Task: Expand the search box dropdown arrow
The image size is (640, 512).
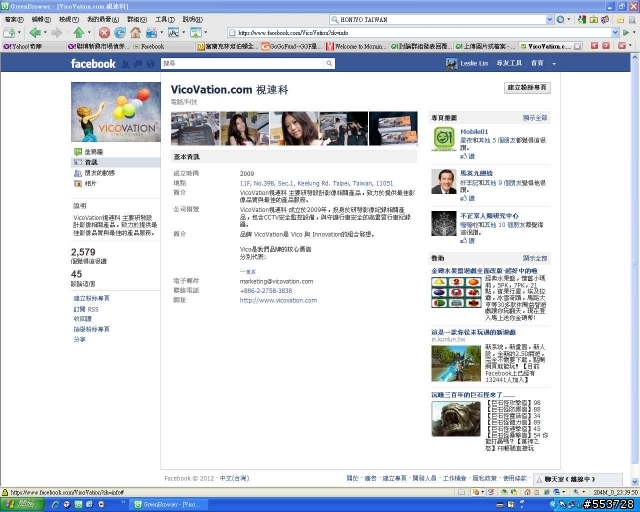Action: [549, 19]
